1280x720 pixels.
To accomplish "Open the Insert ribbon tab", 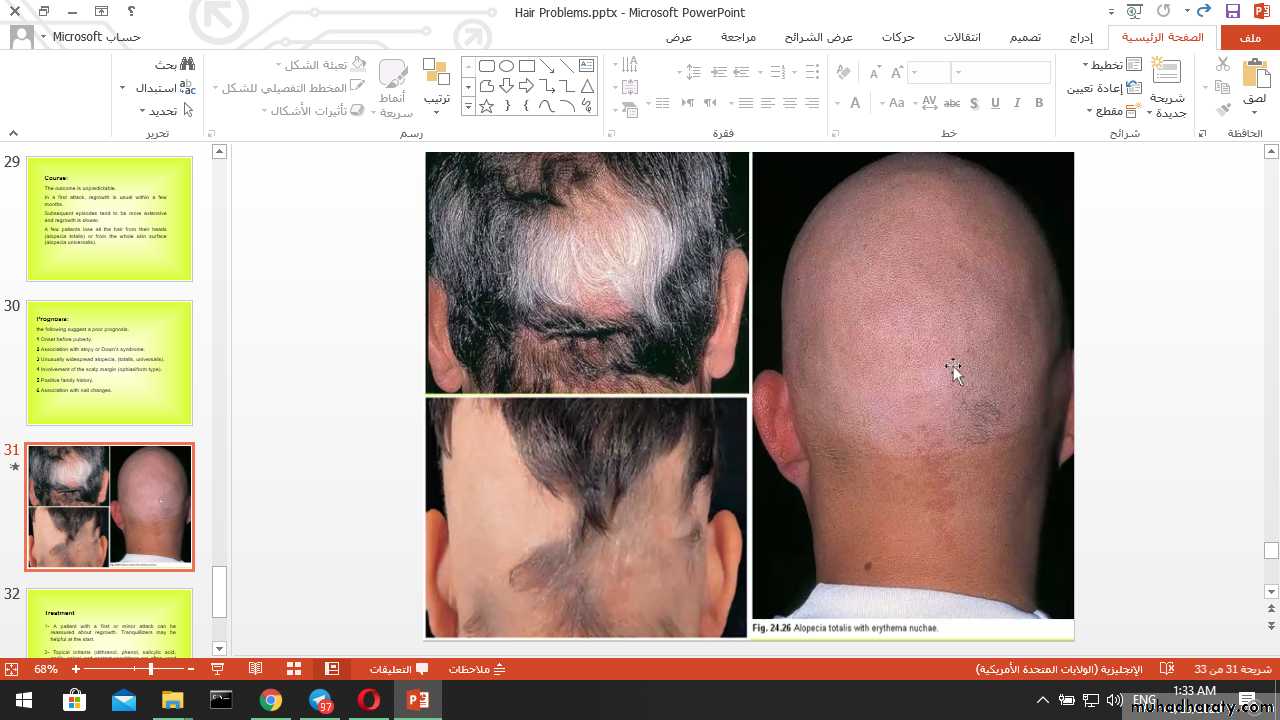I will tap(1081, 37).
